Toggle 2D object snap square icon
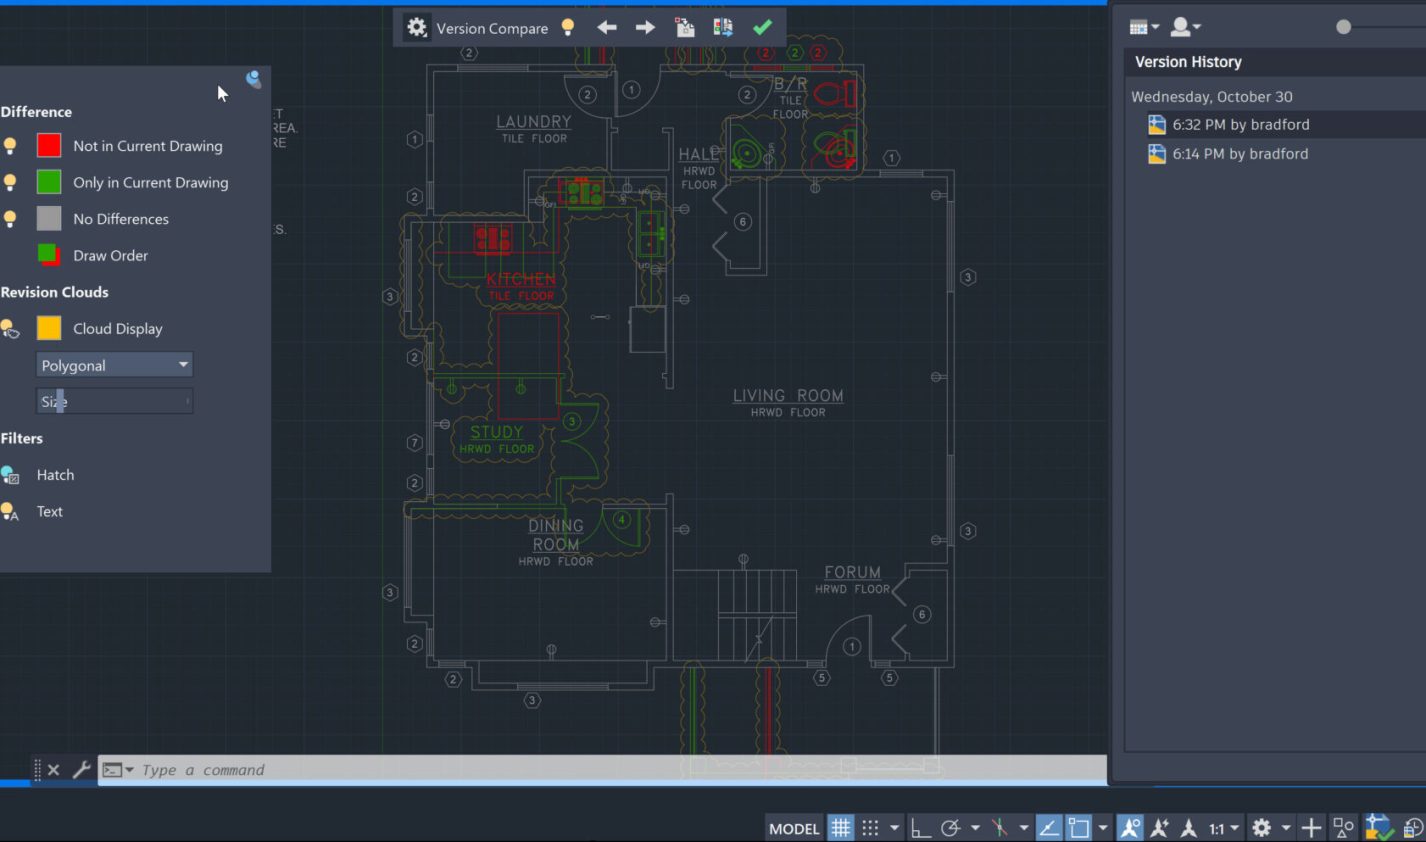The image size is (1426, 842). (x=1078, y=828)
